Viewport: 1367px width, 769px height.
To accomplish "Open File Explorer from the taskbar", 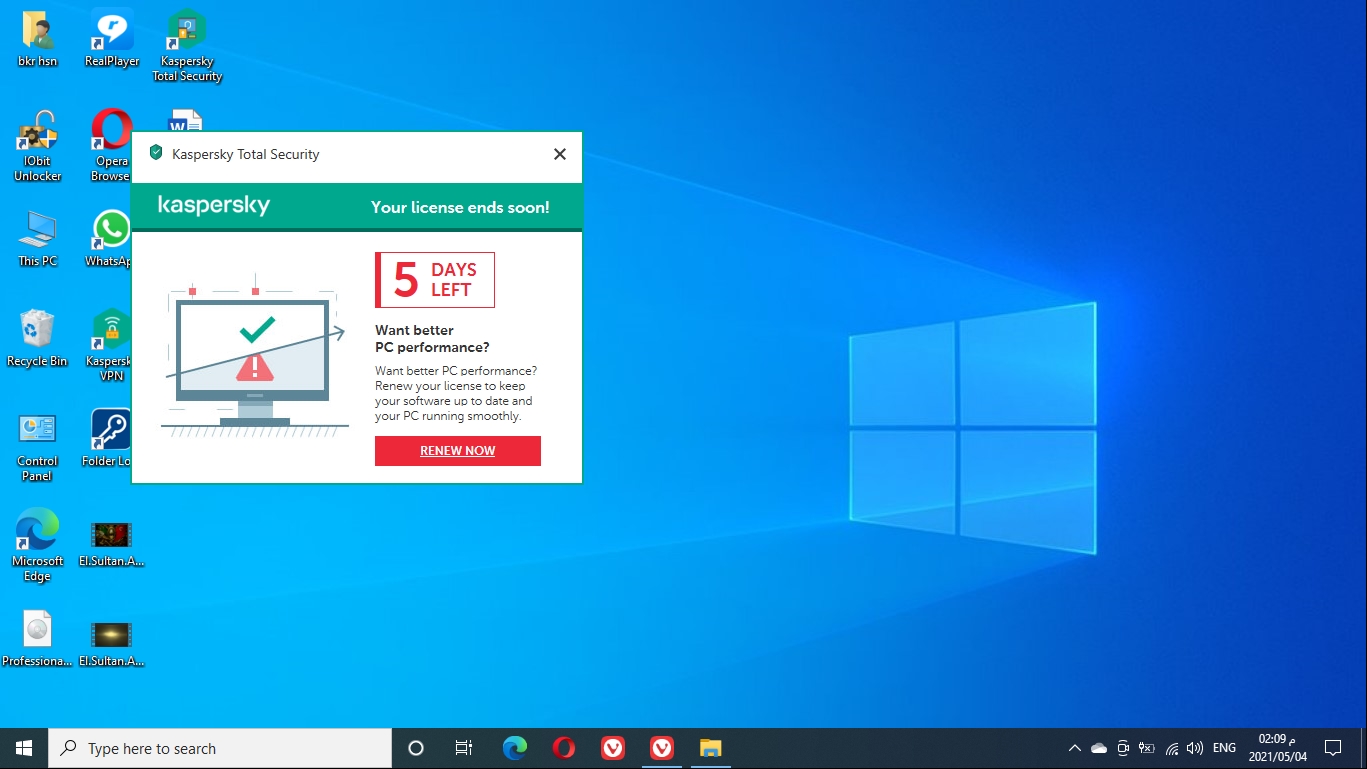I will pos(710,748).
